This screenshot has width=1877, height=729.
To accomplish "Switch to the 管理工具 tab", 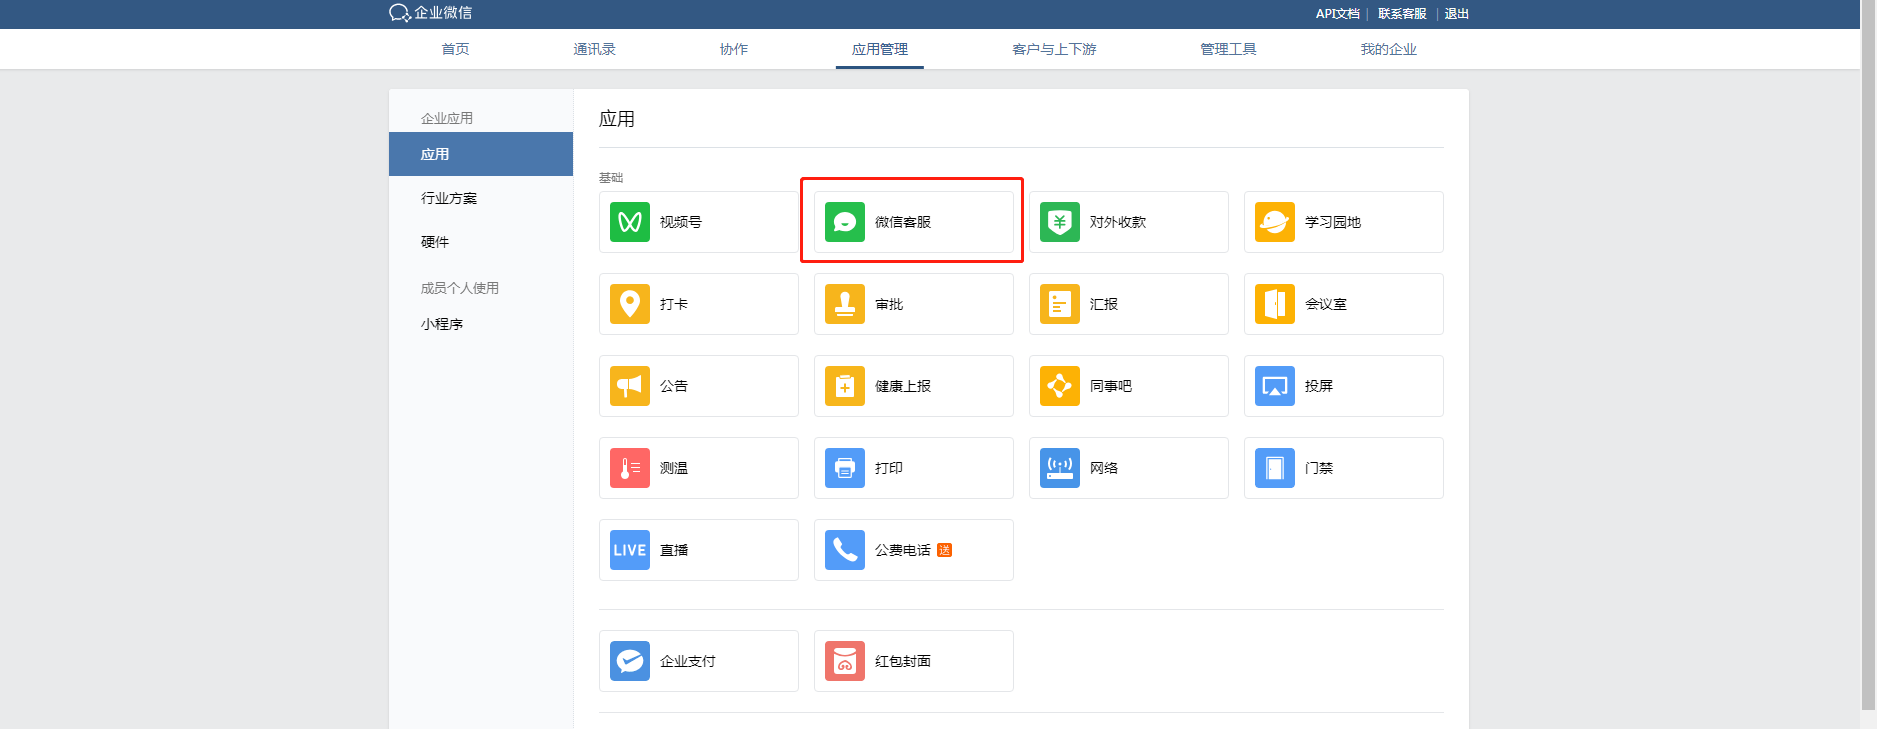I will coord(1228,49).
